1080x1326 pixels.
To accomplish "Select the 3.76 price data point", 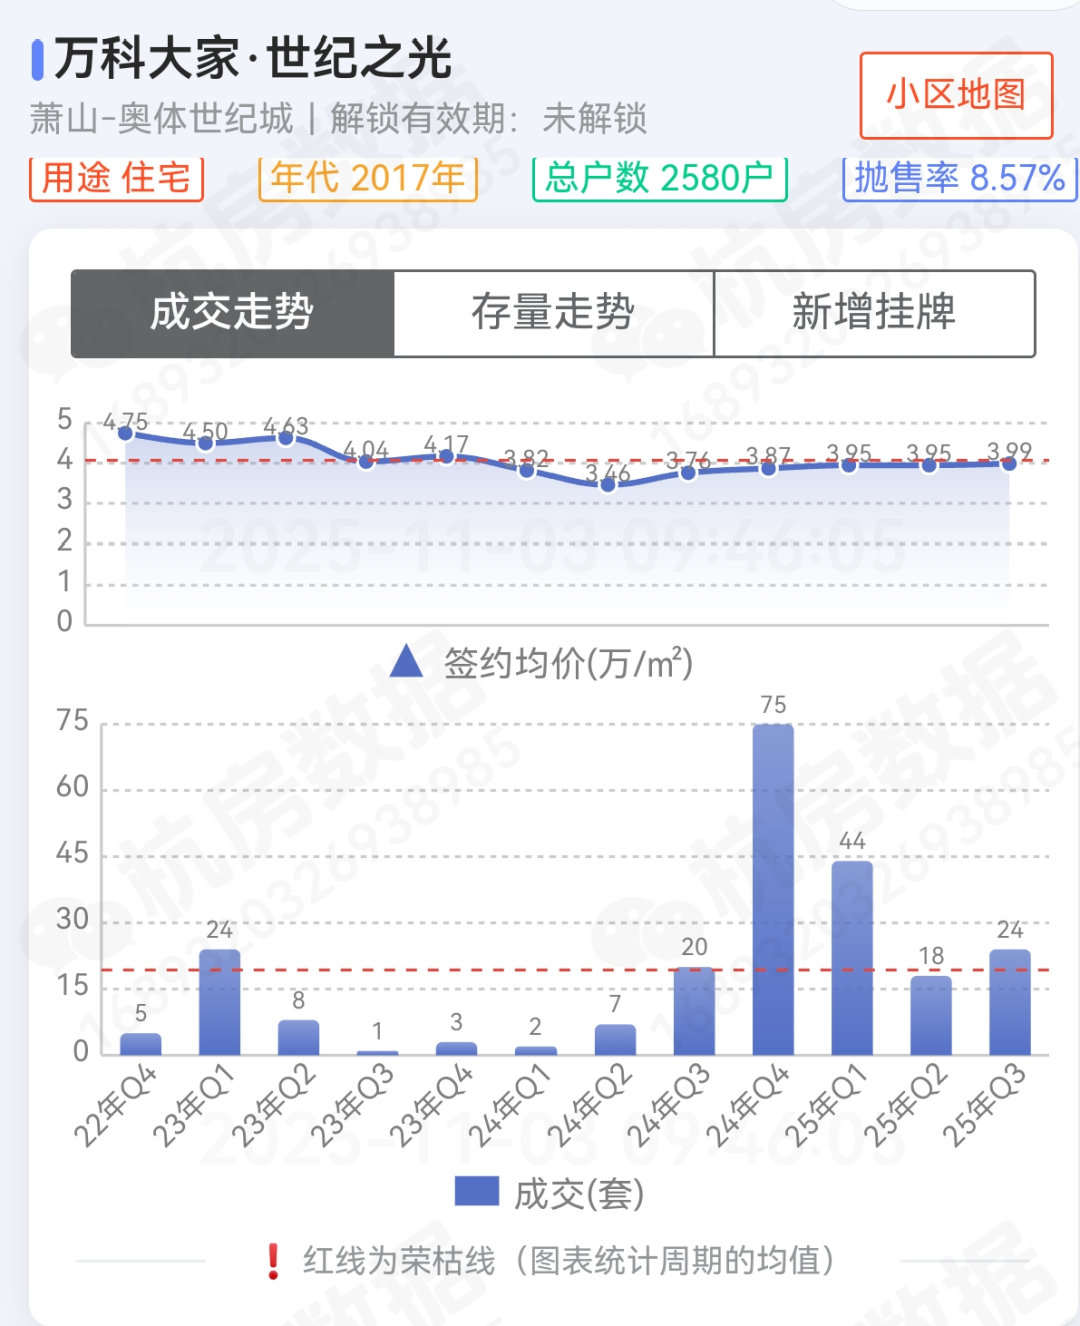I will [x=688, y=472].
